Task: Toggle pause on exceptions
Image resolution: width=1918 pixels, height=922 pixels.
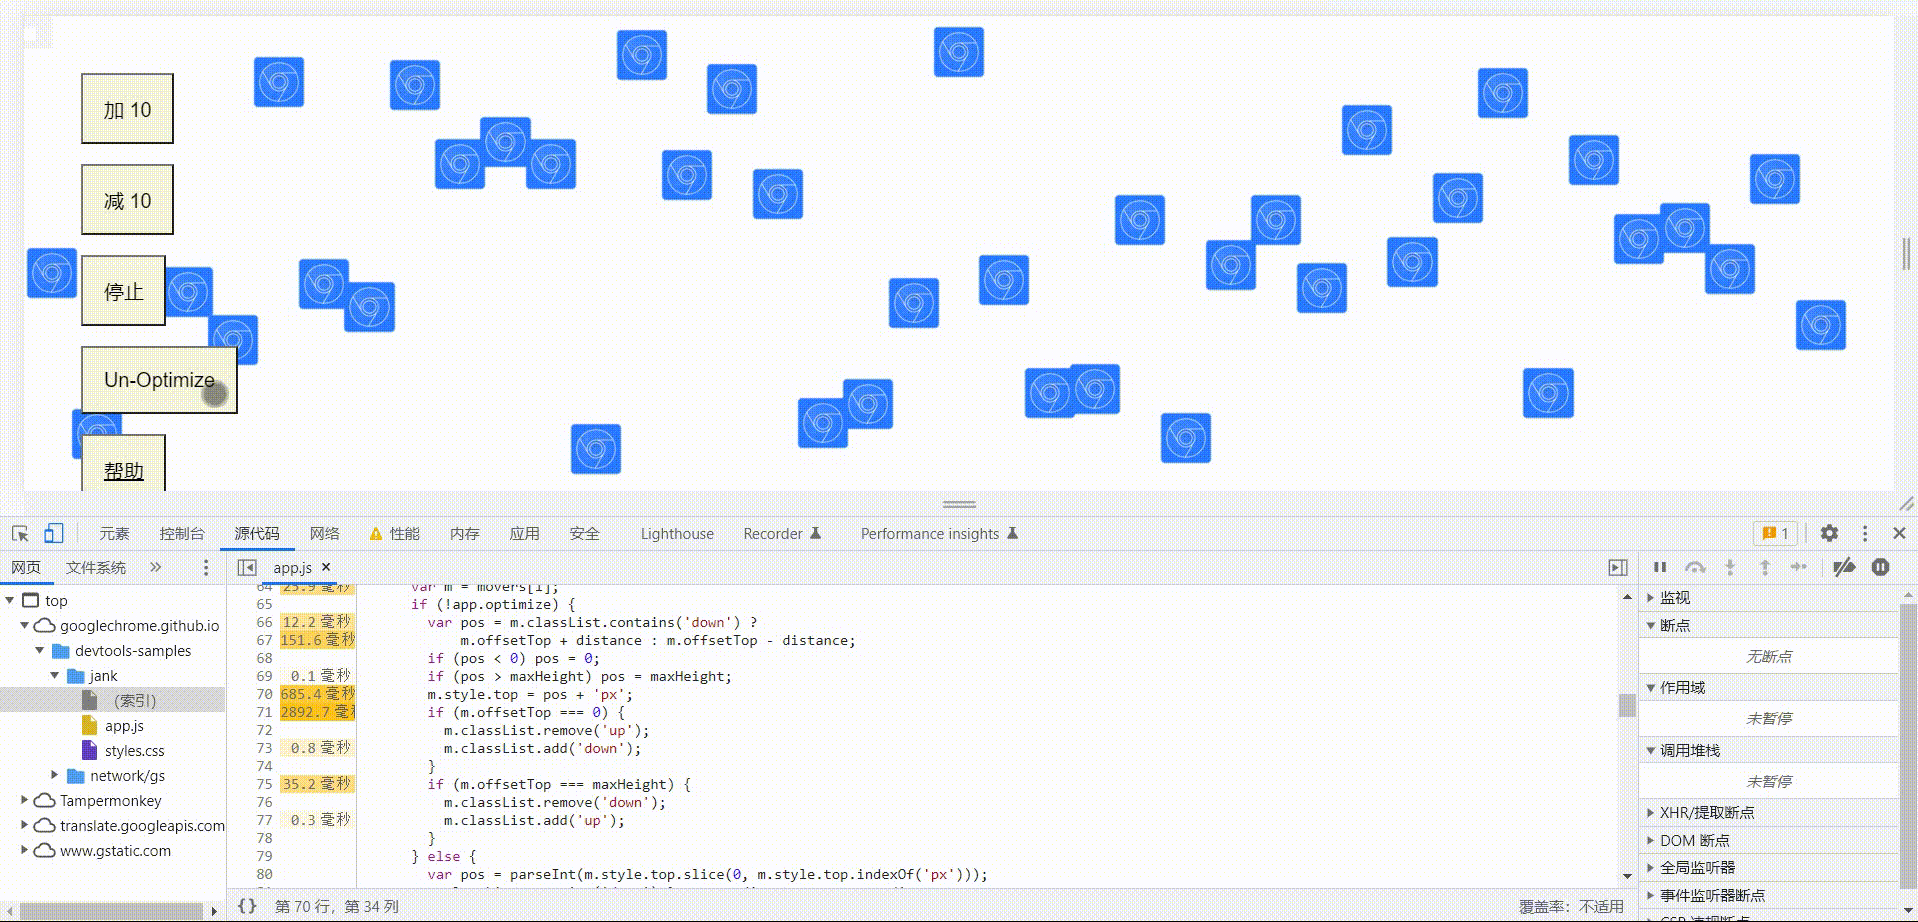Action: [x=1880, y=567]
